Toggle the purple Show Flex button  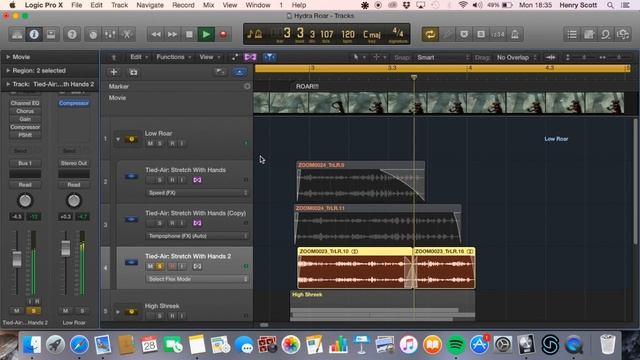pyautogui.click(x=250, y=57)
